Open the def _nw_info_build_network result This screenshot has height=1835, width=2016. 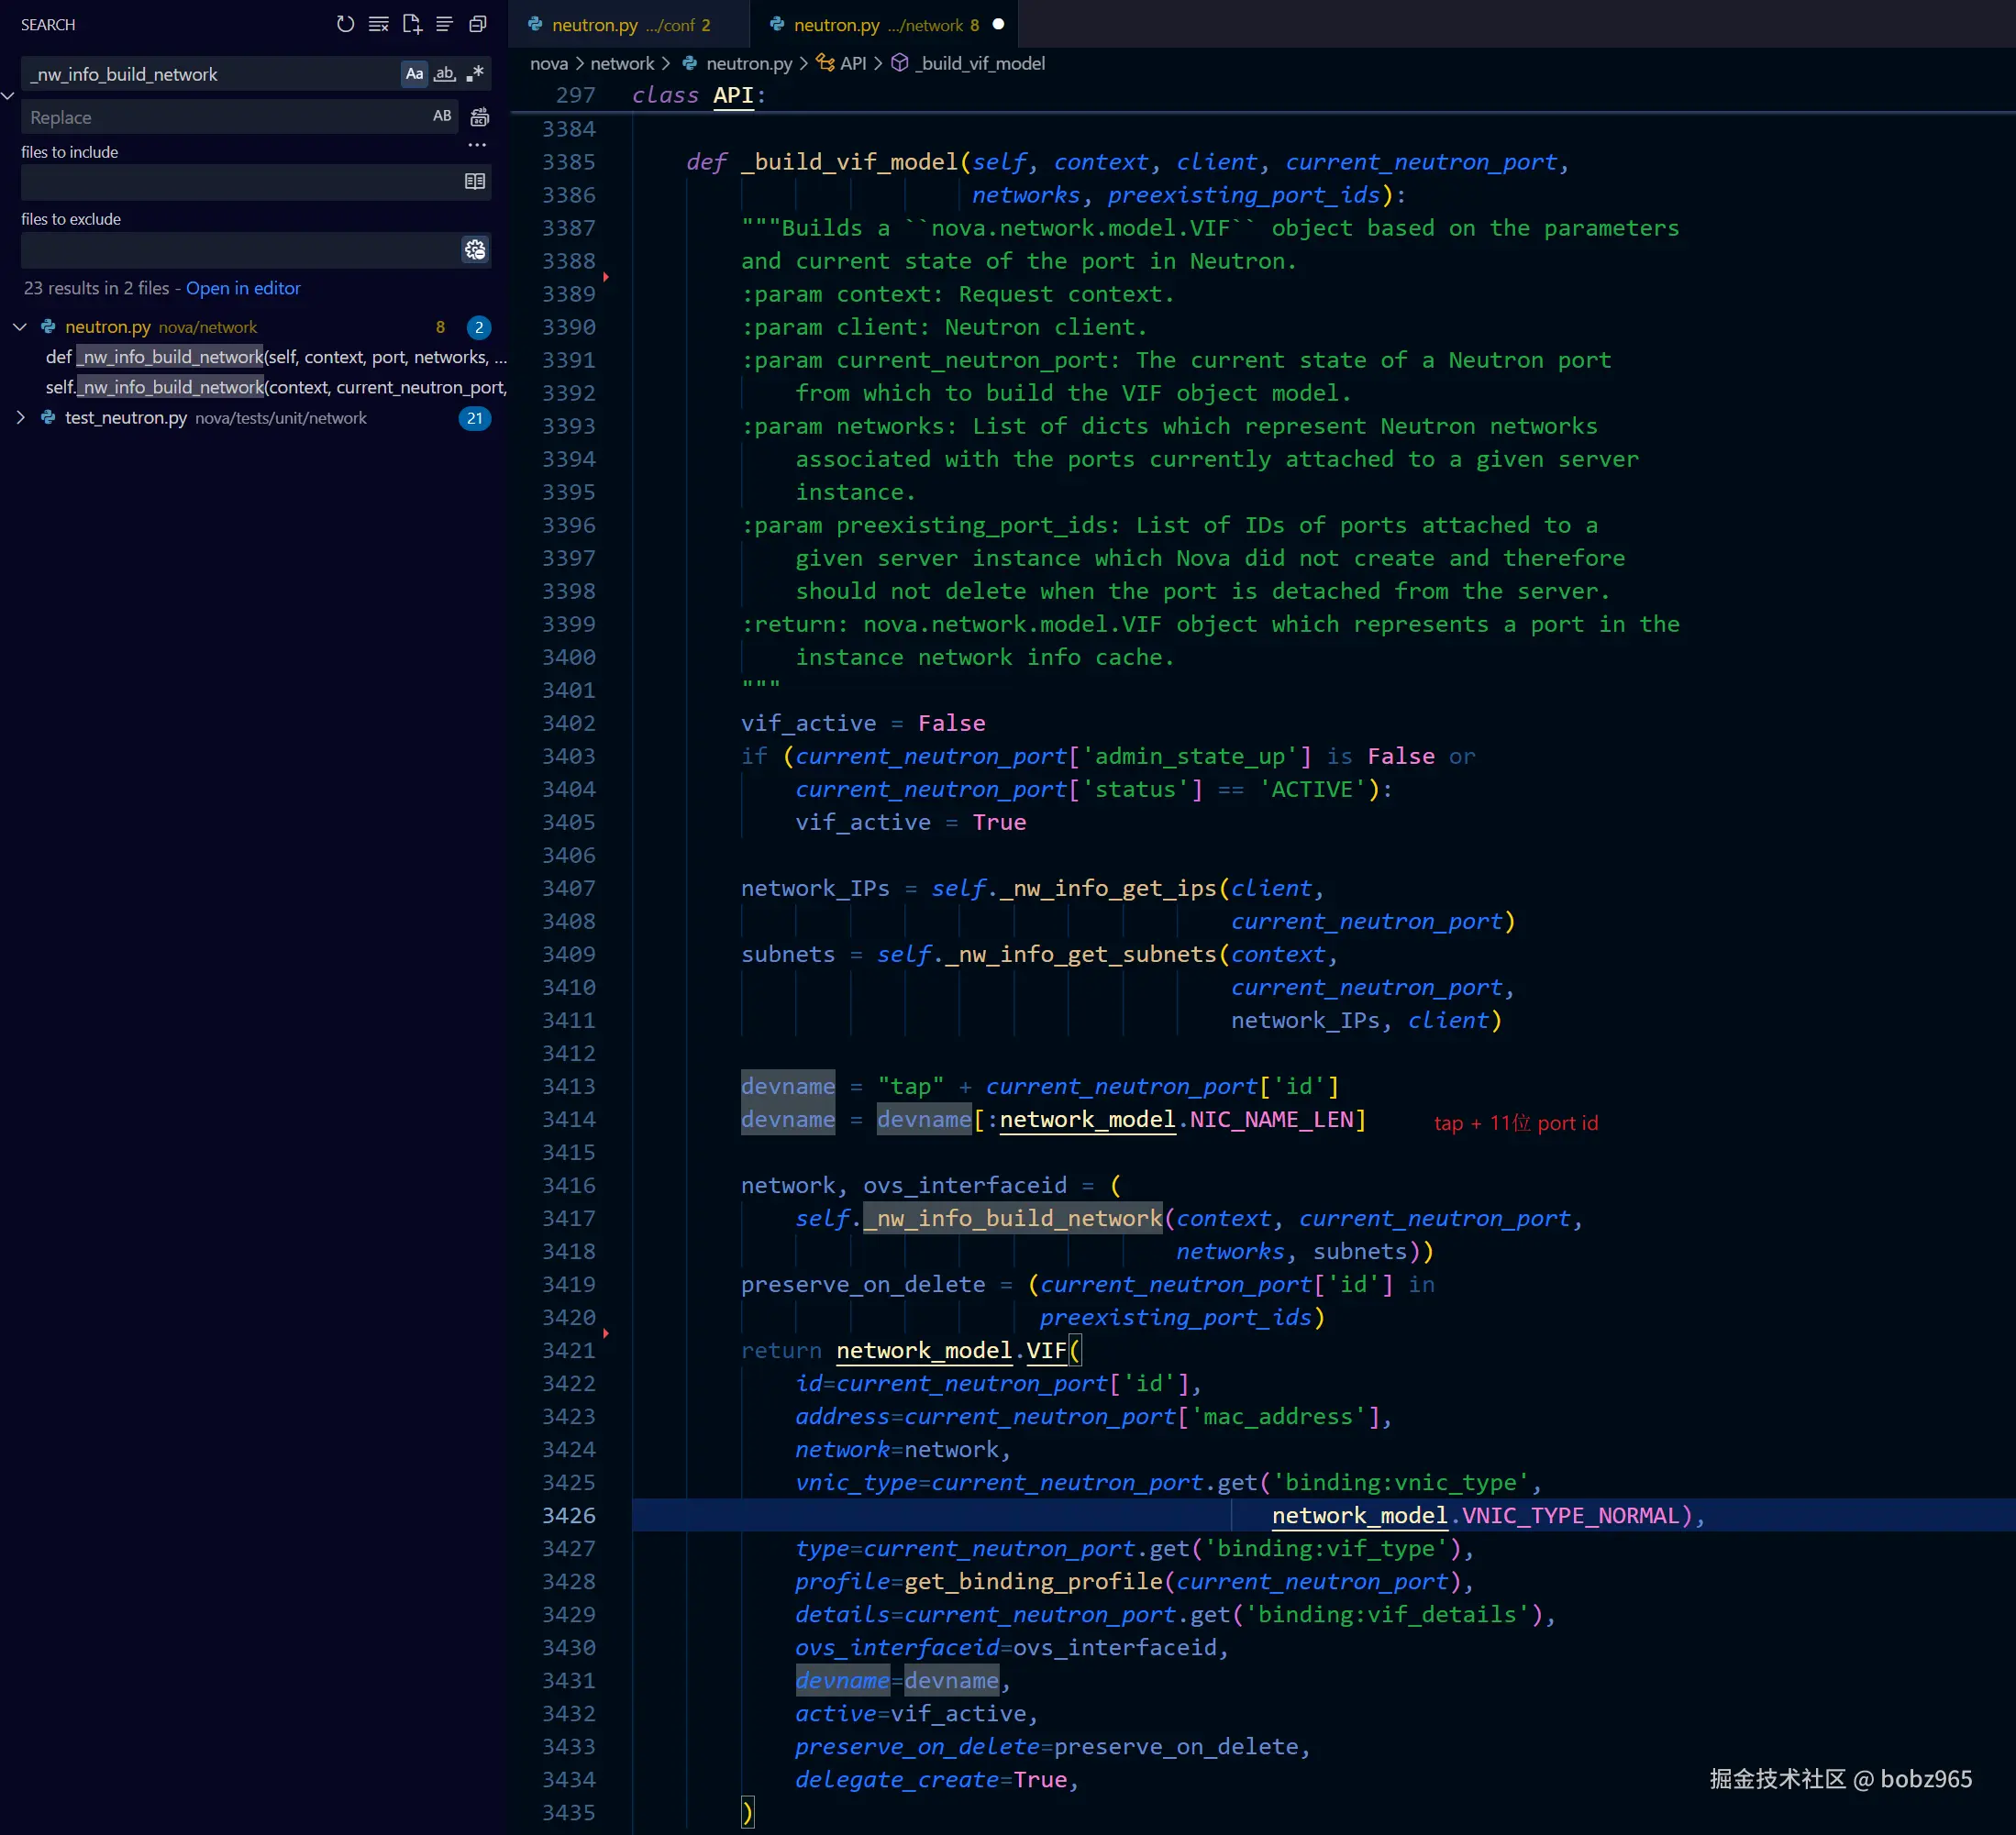[x=276, y=357]
